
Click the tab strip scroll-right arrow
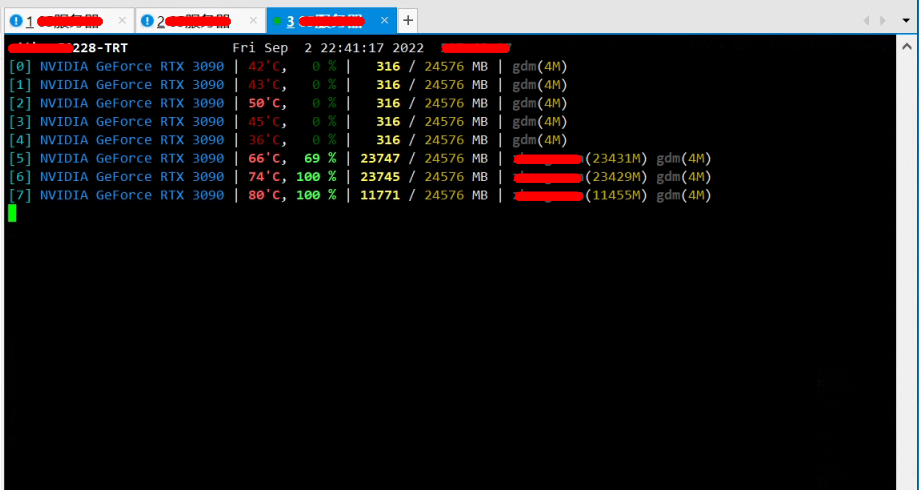point(883,21)
